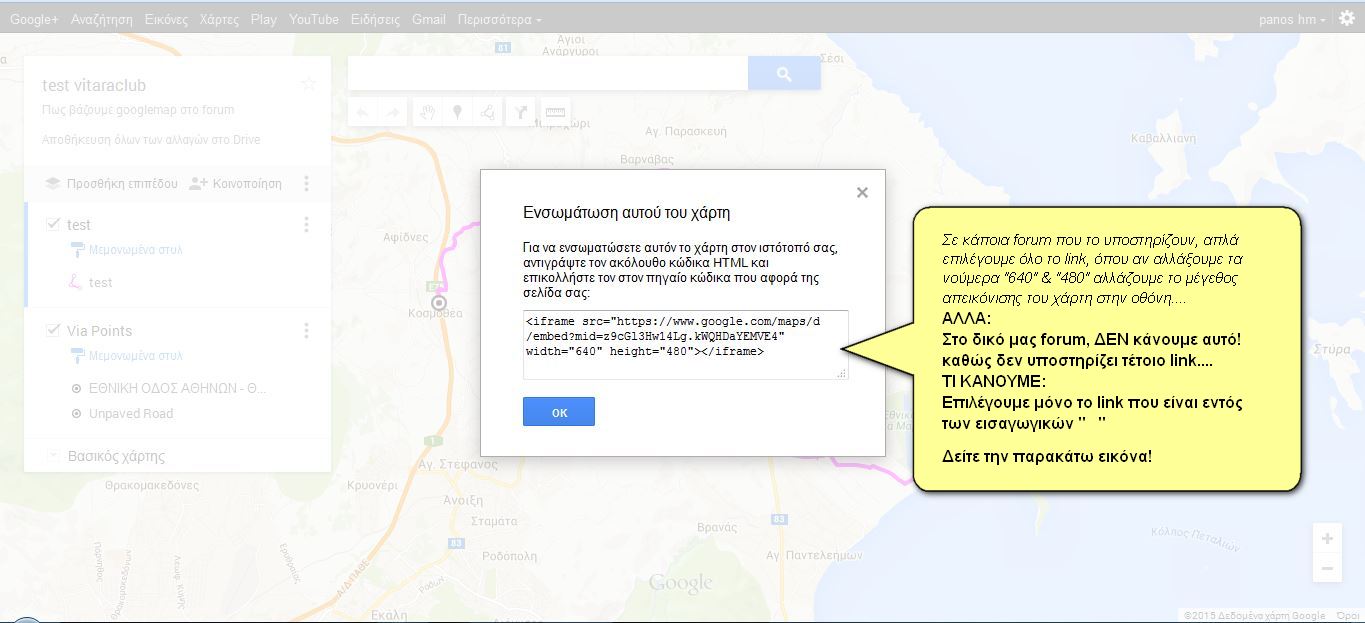Expand the Βασικός χάρτης base map section
Viewport: 1365px width, 623px height.
(53, 456)
